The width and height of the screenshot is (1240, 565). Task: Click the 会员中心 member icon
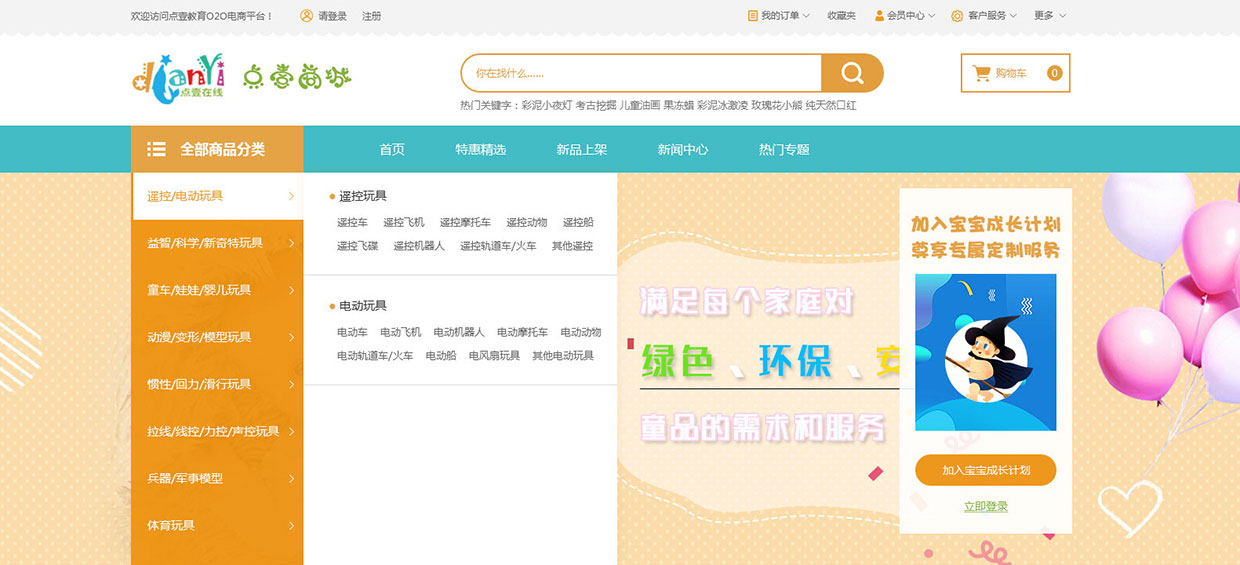pyautogui.click(x=879, y=16)
